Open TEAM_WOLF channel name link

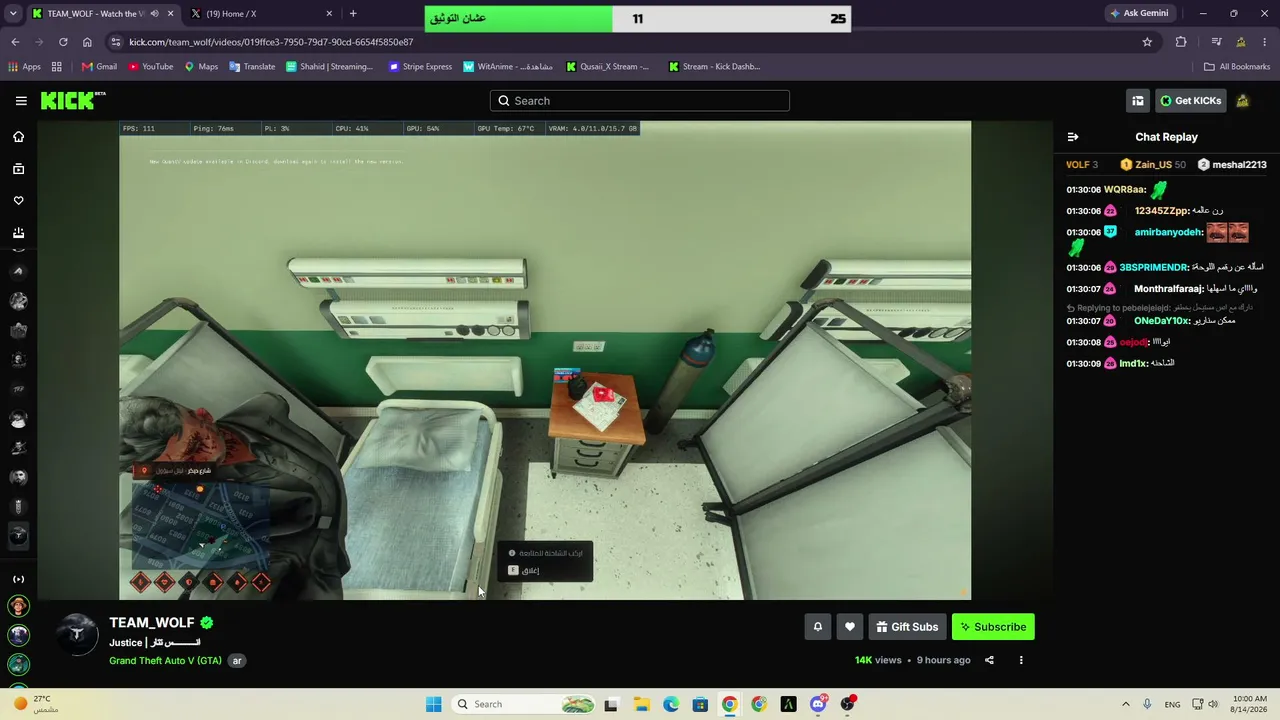point(152,622)
